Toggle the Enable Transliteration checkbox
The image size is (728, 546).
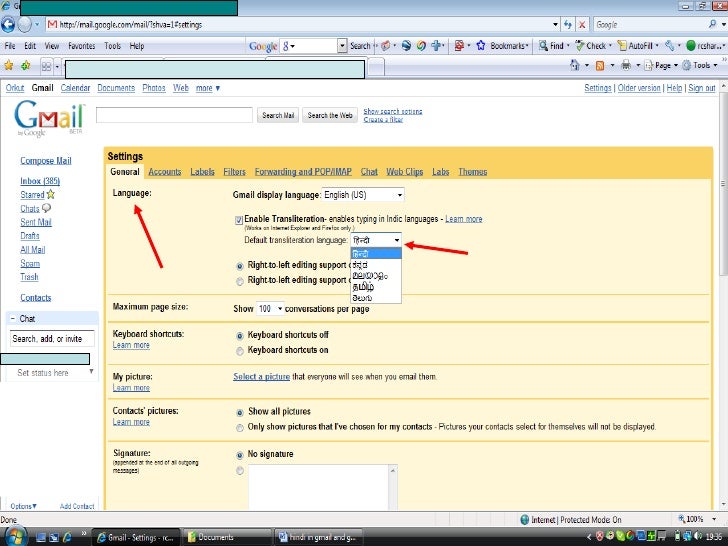tap(239, 220)
